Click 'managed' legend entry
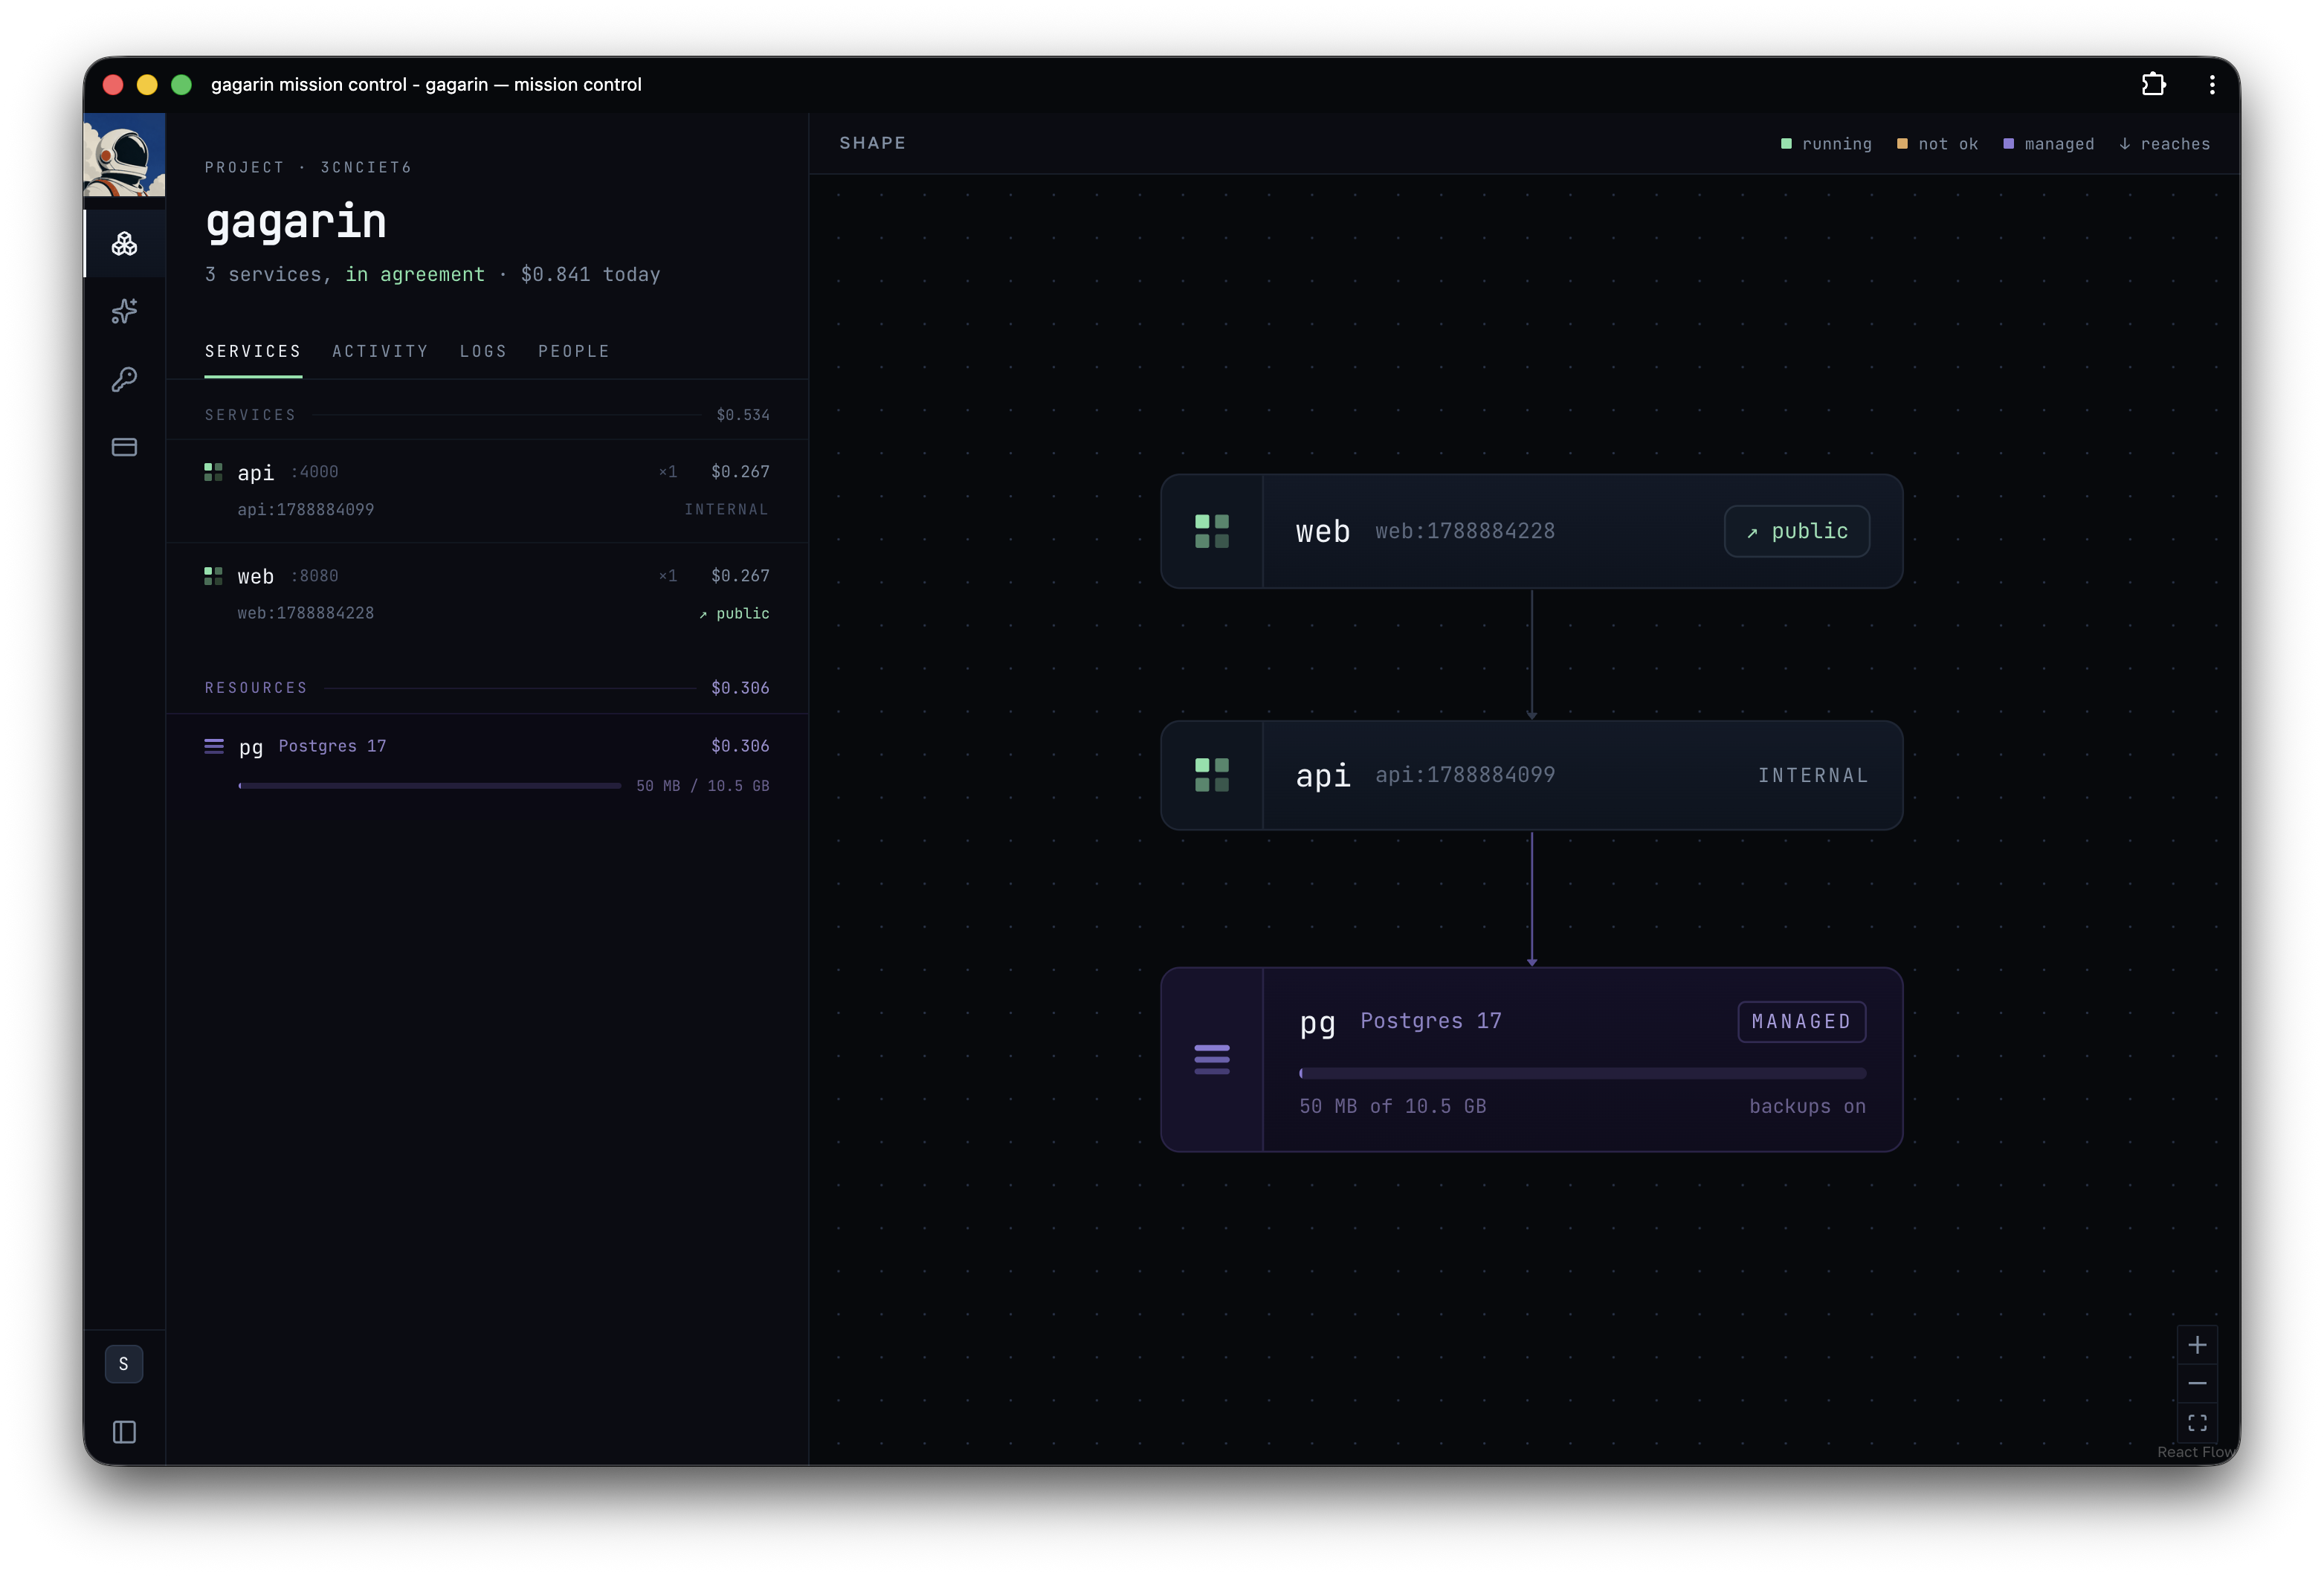2324x1576 pixels. [2048, 144]
